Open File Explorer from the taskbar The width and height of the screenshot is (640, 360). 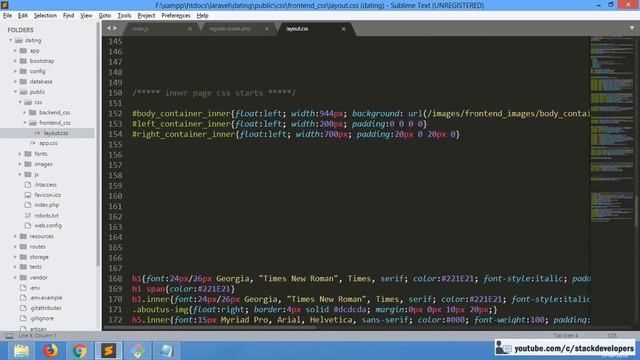(21, 351)
